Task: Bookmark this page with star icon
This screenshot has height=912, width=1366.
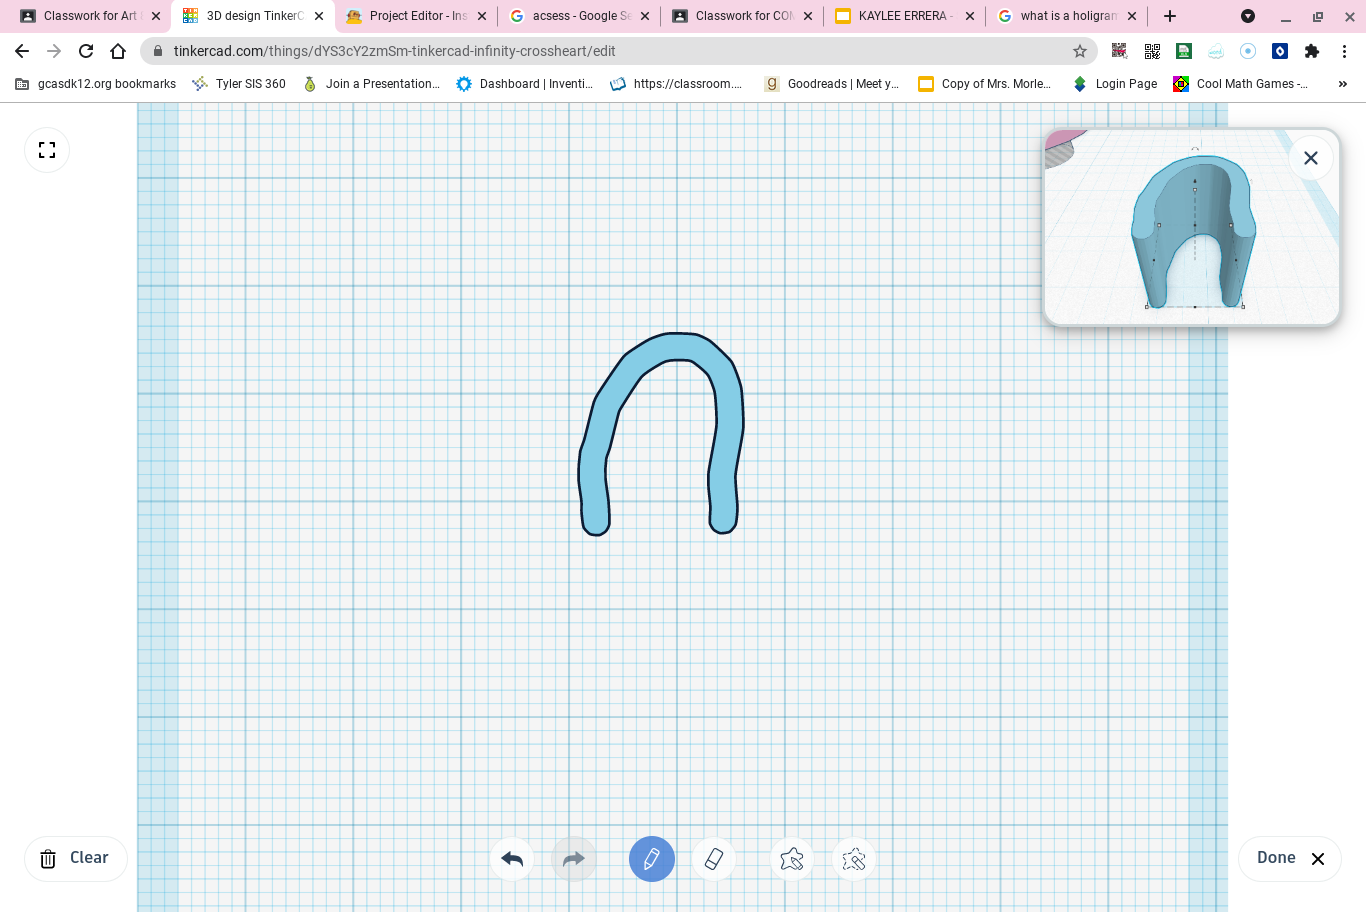Action: pyautogui.click(x=1080, y=51)
